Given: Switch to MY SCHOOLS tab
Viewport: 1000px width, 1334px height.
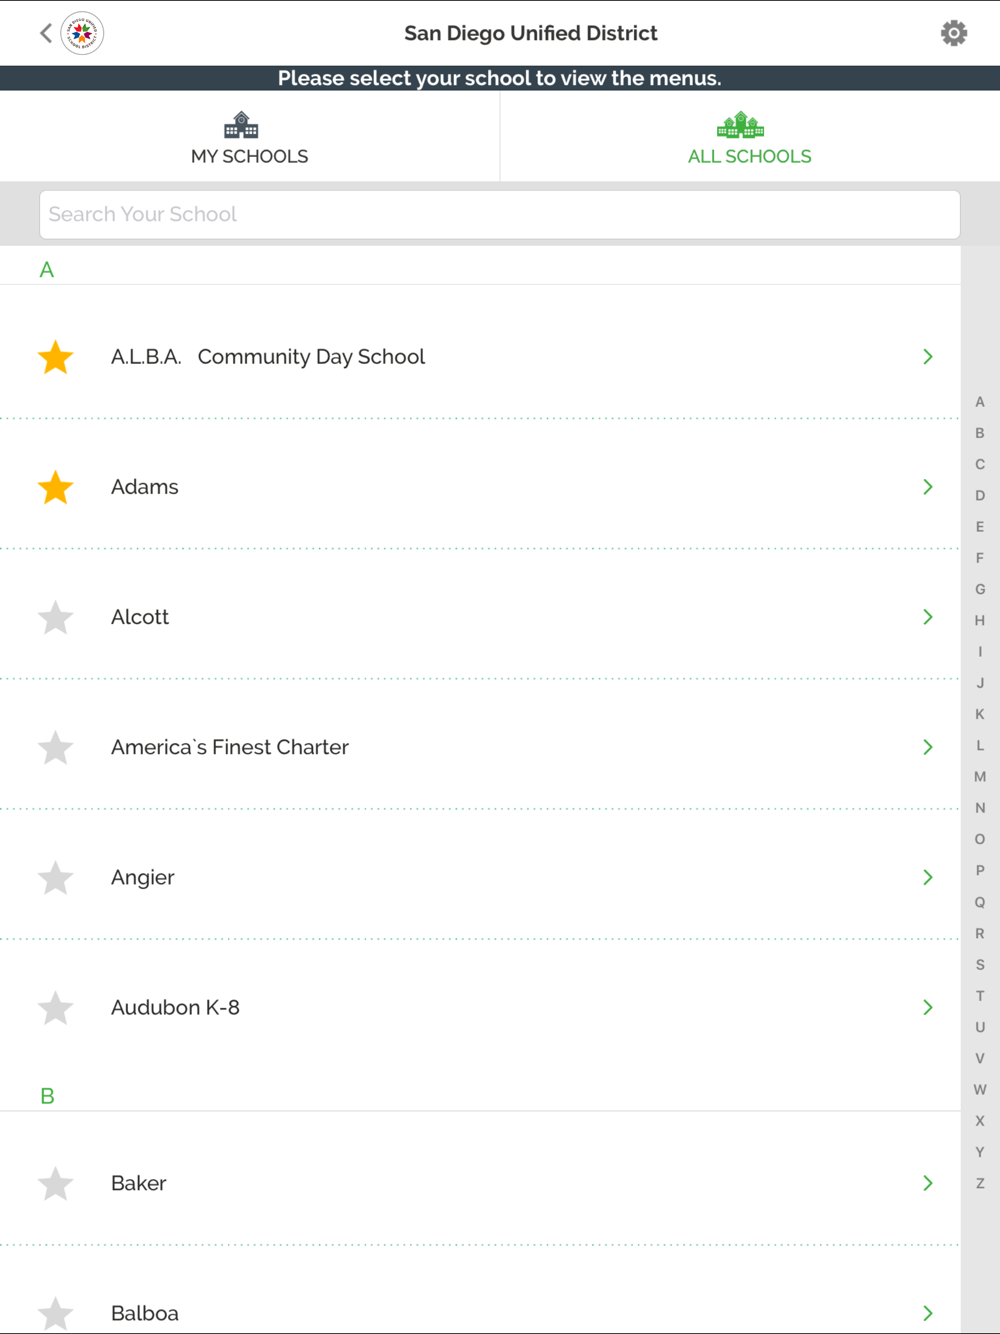Looking at the screenshot, I should 250,137.
